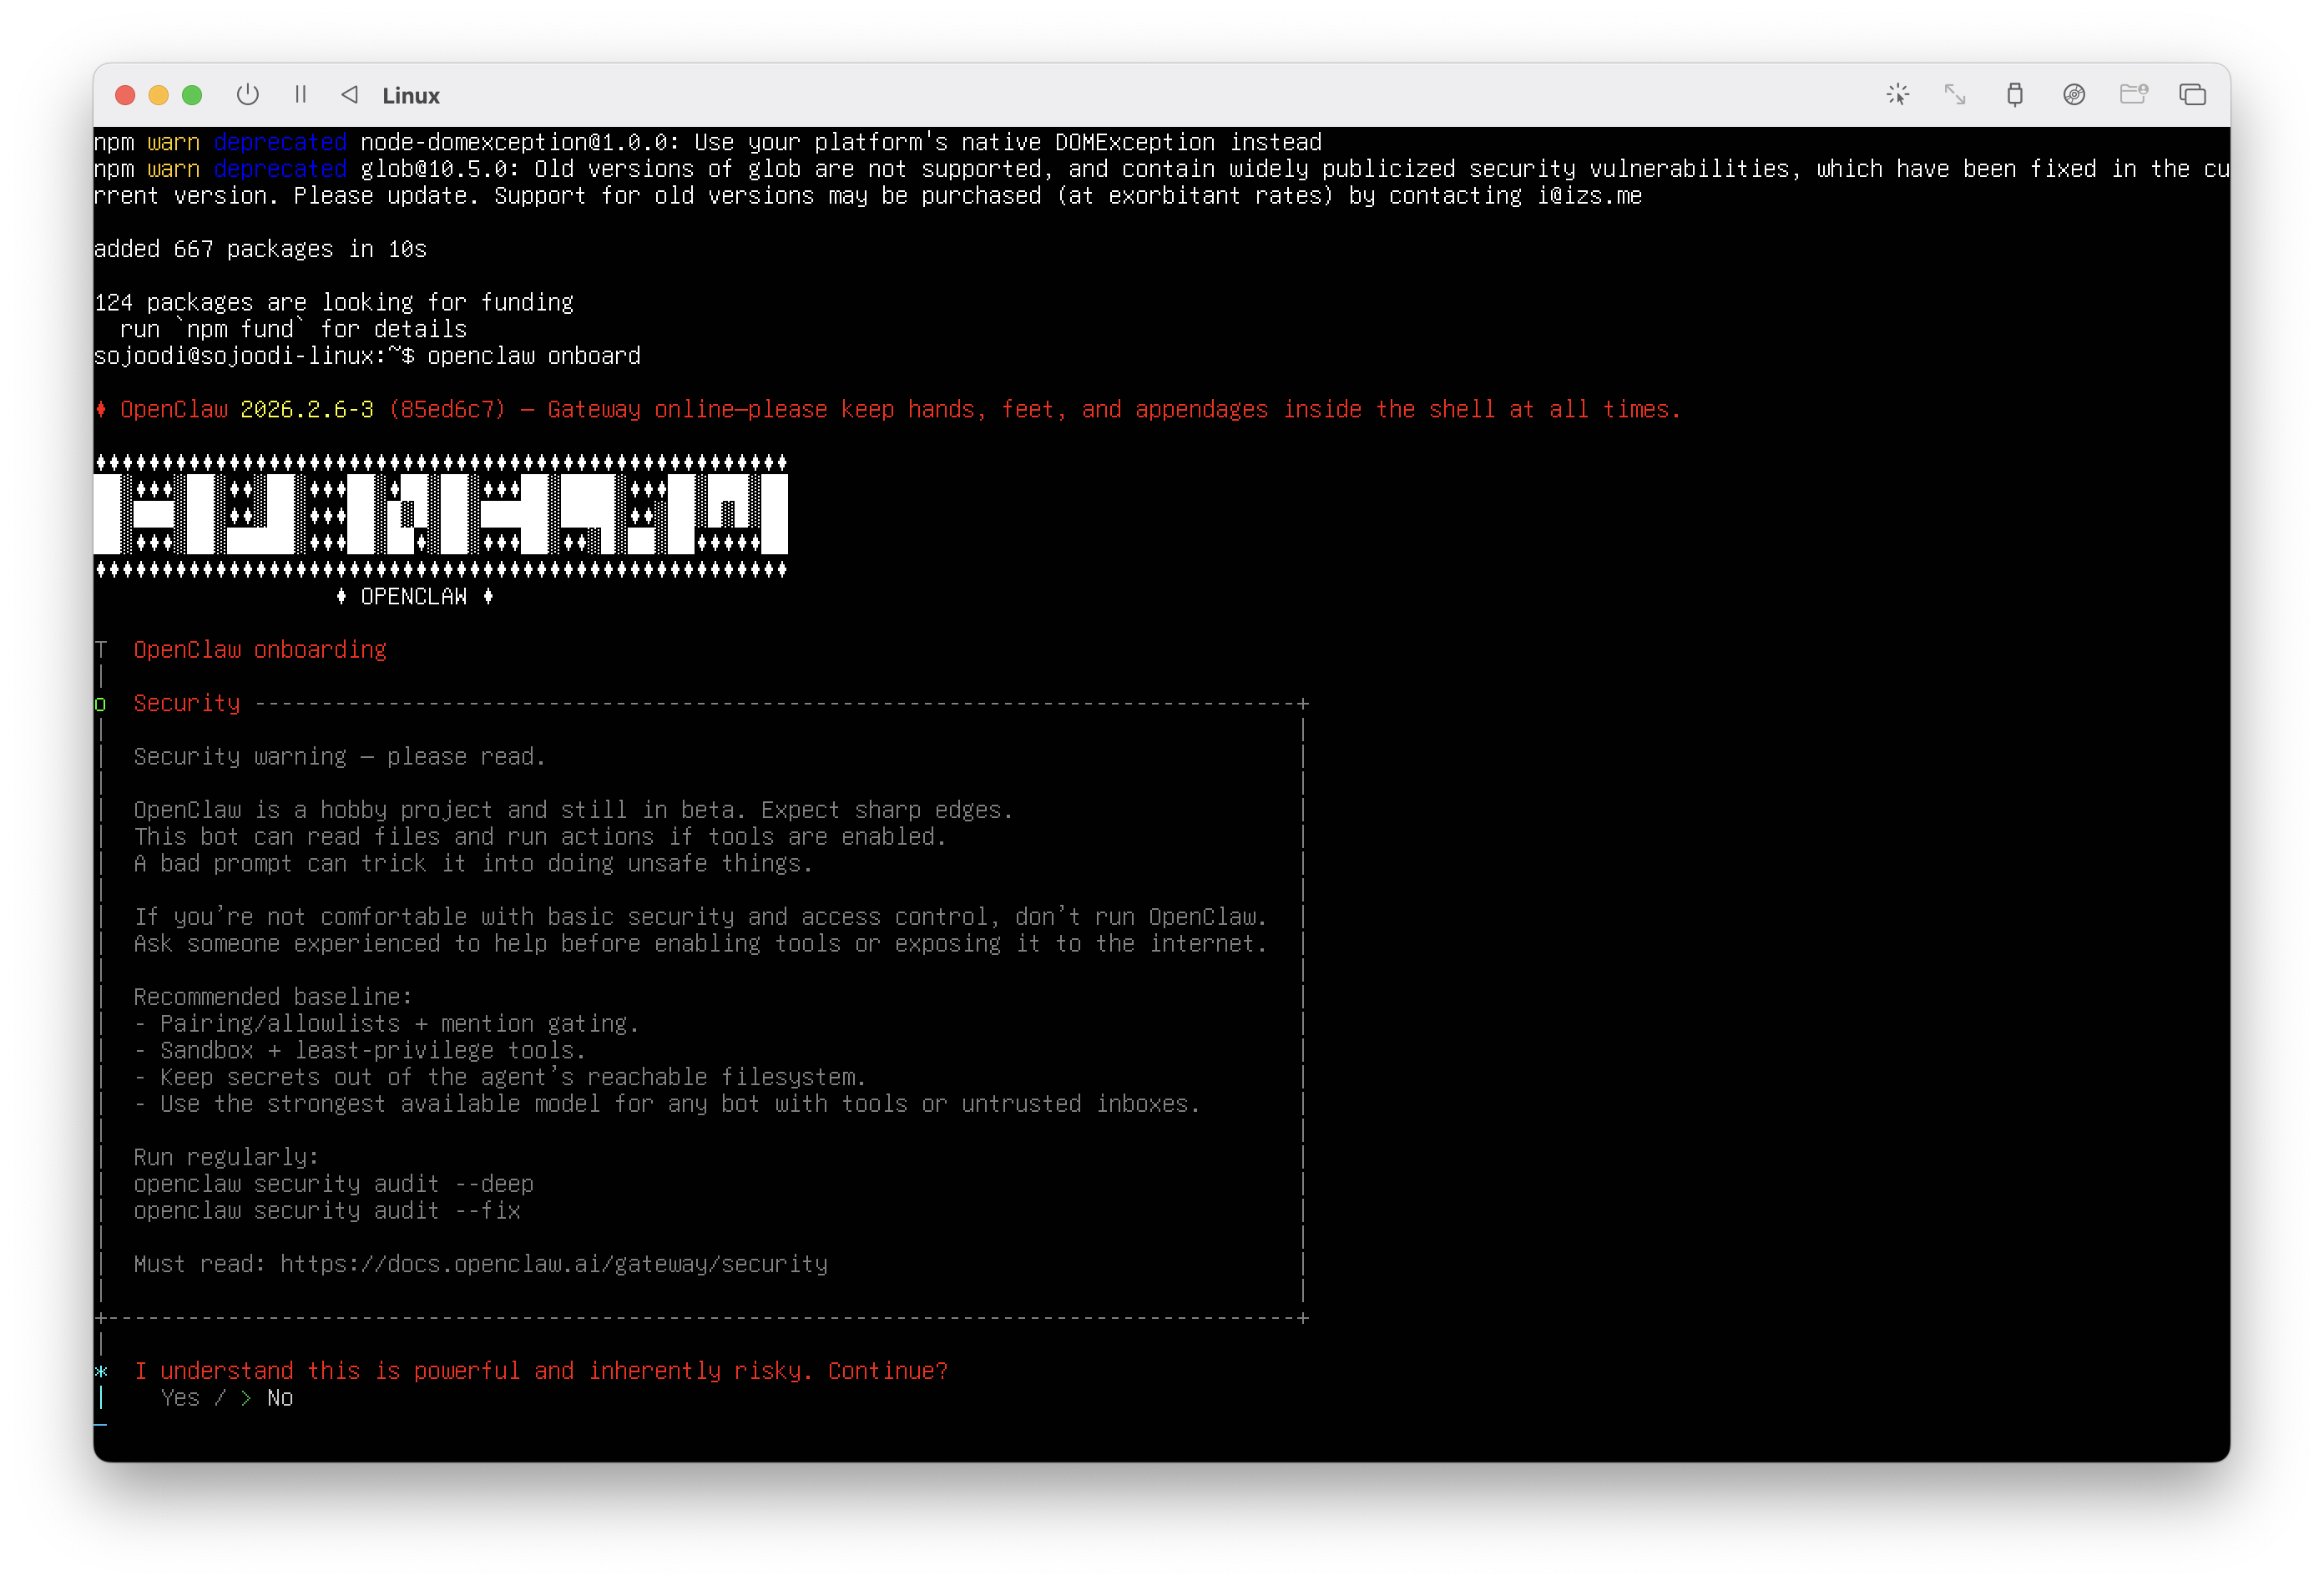Viewport: 2324px width, 1586px height.
Task: Click the restart VM triangle icon
Action: [x=350, y=95]
